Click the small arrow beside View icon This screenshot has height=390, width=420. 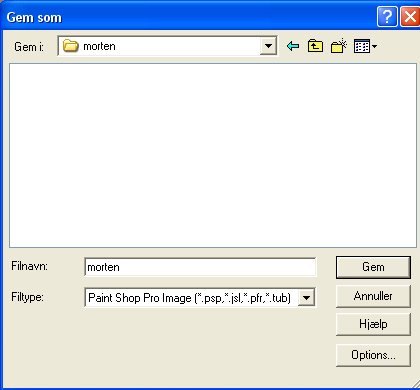point(374,46)
